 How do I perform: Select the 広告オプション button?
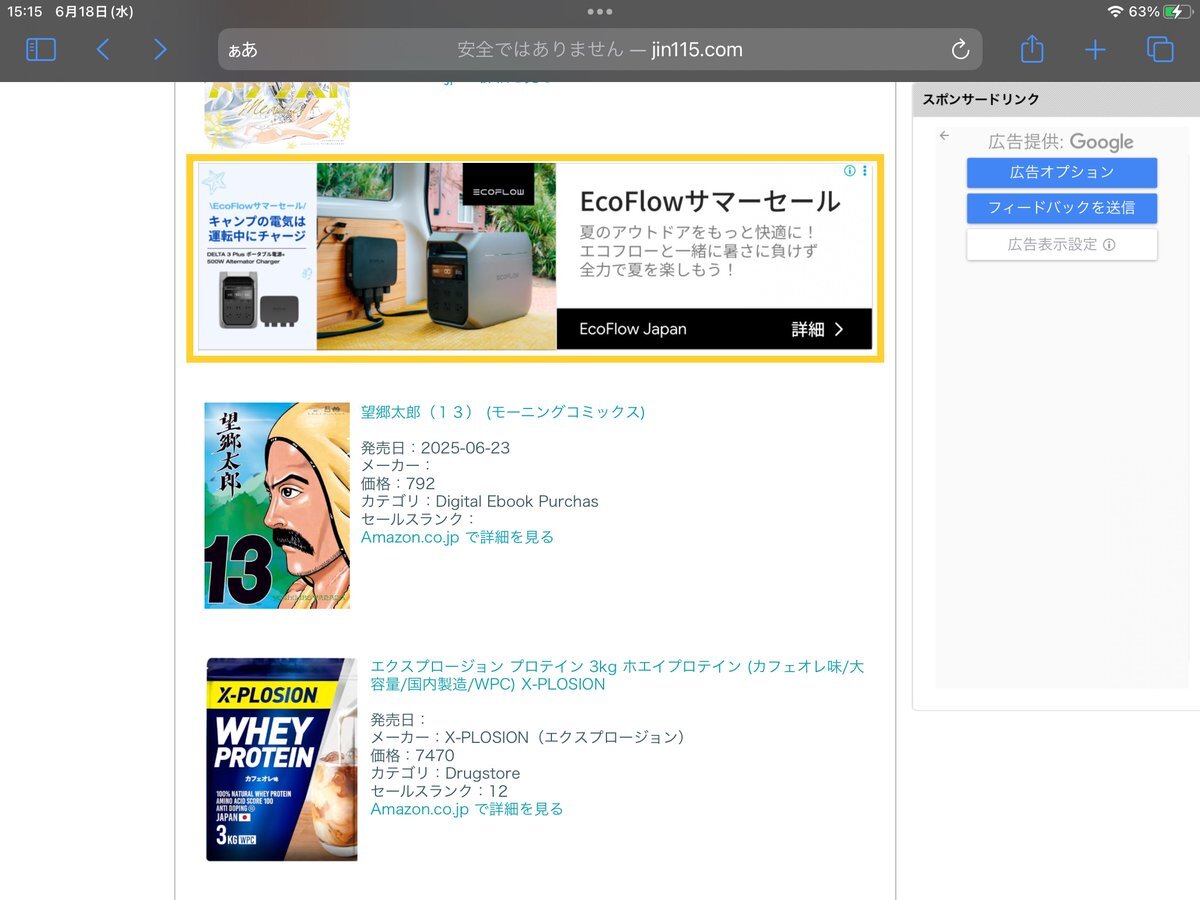tap(1062, 172)
